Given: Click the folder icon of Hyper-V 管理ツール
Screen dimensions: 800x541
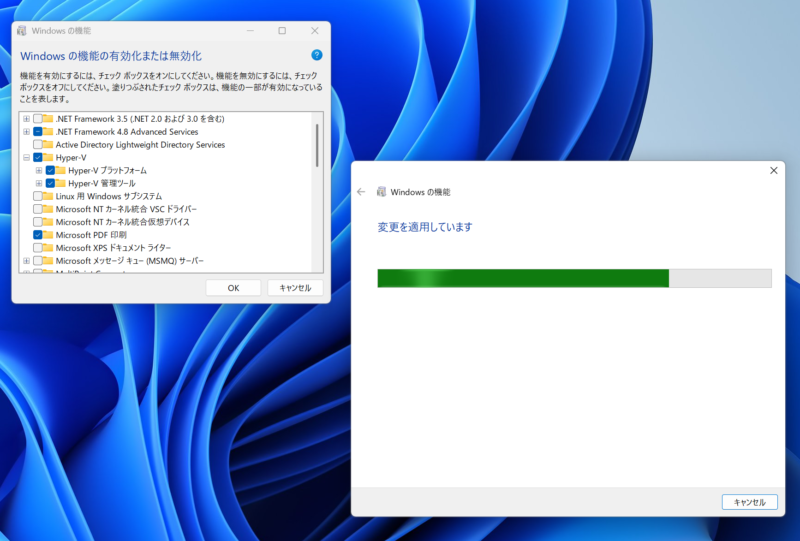Looking at the screenshot, I should (60, 184).
